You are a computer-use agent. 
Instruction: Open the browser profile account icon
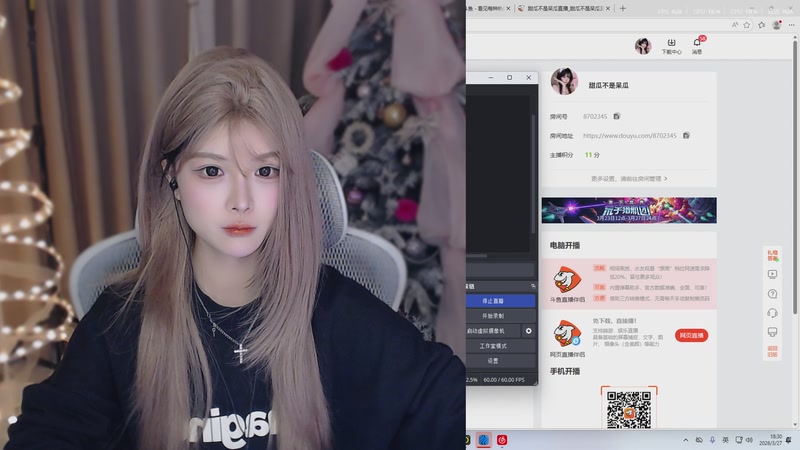777,24
